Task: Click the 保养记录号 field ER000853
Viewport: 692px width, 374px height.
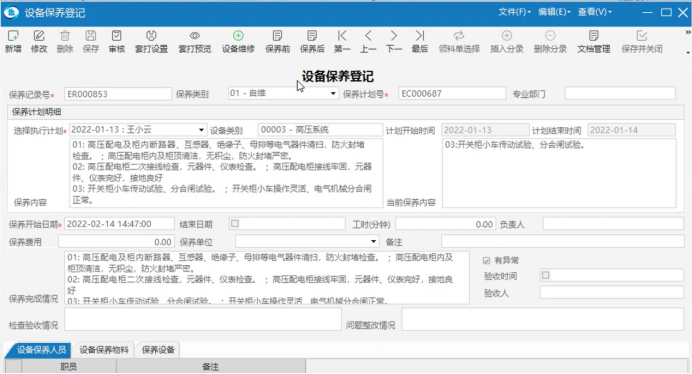Action: [x=118, y=94]
